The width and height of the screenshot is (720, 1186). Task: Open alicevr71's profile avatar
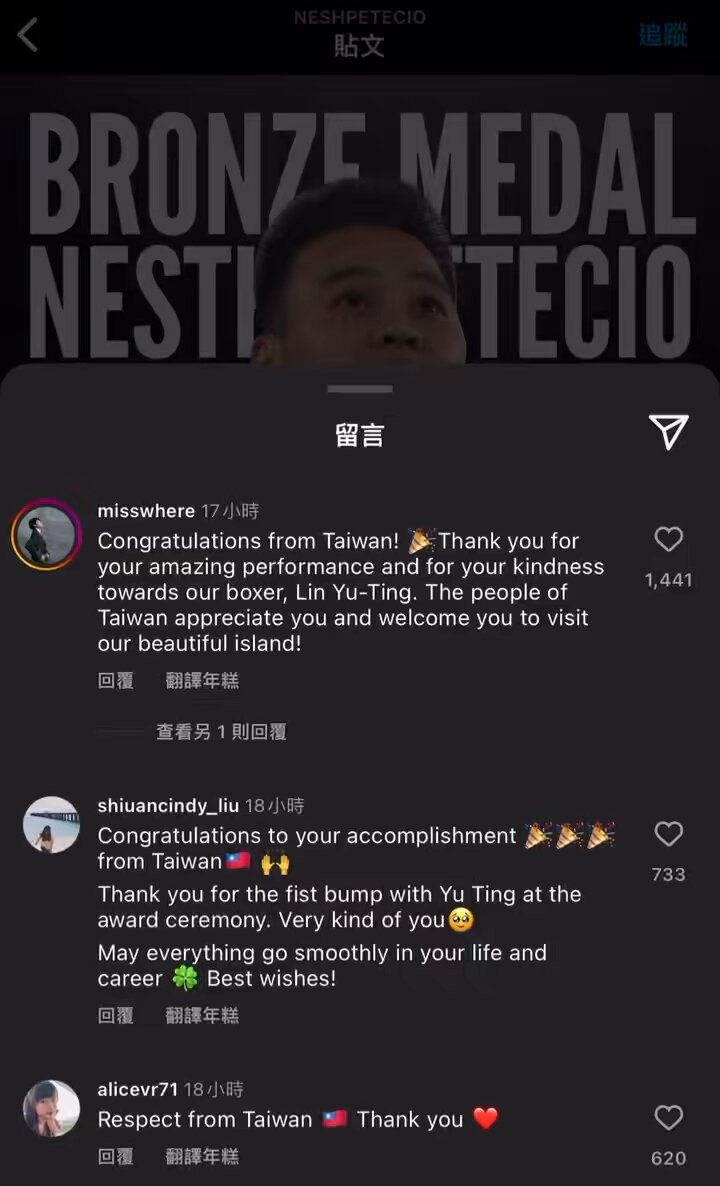[x=51, y=1108]
